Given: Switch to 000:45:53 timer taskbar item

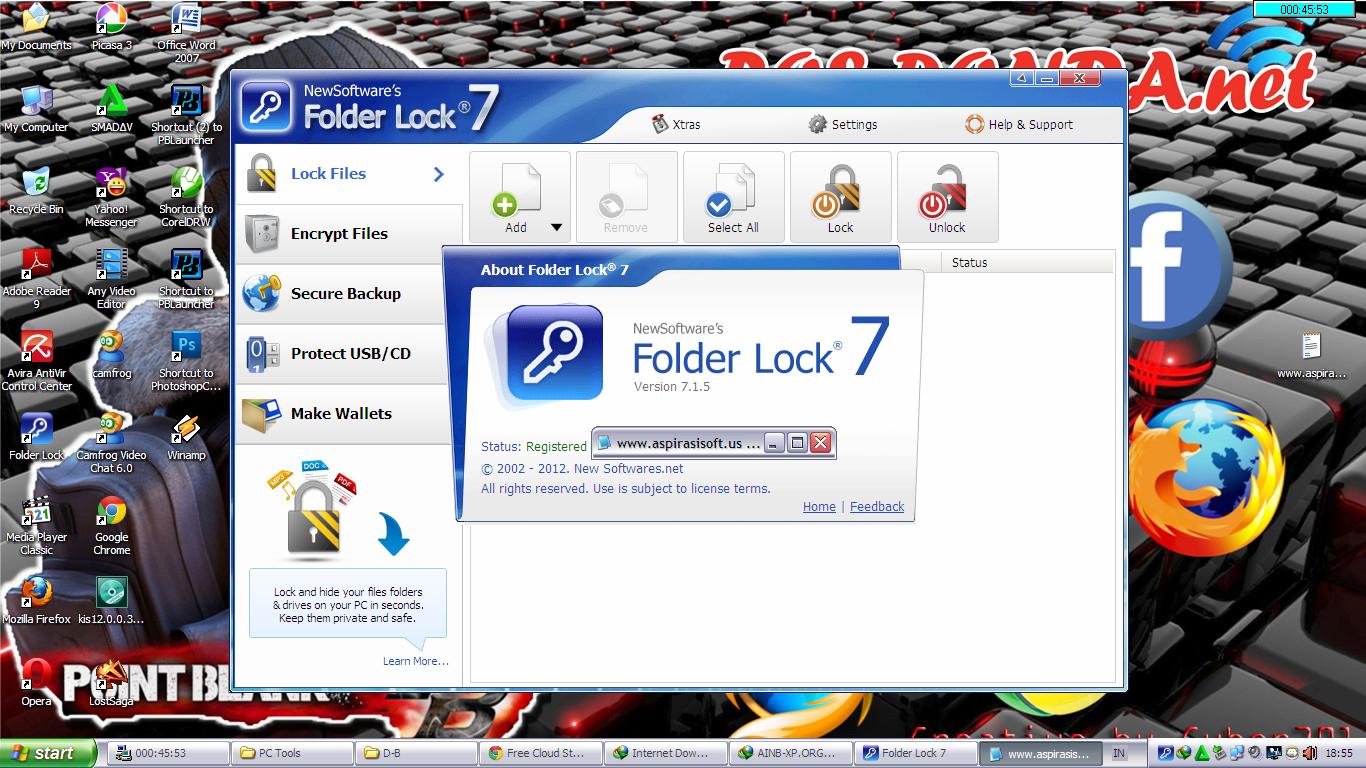Looking at the screenshot, I should click(169, 753).
